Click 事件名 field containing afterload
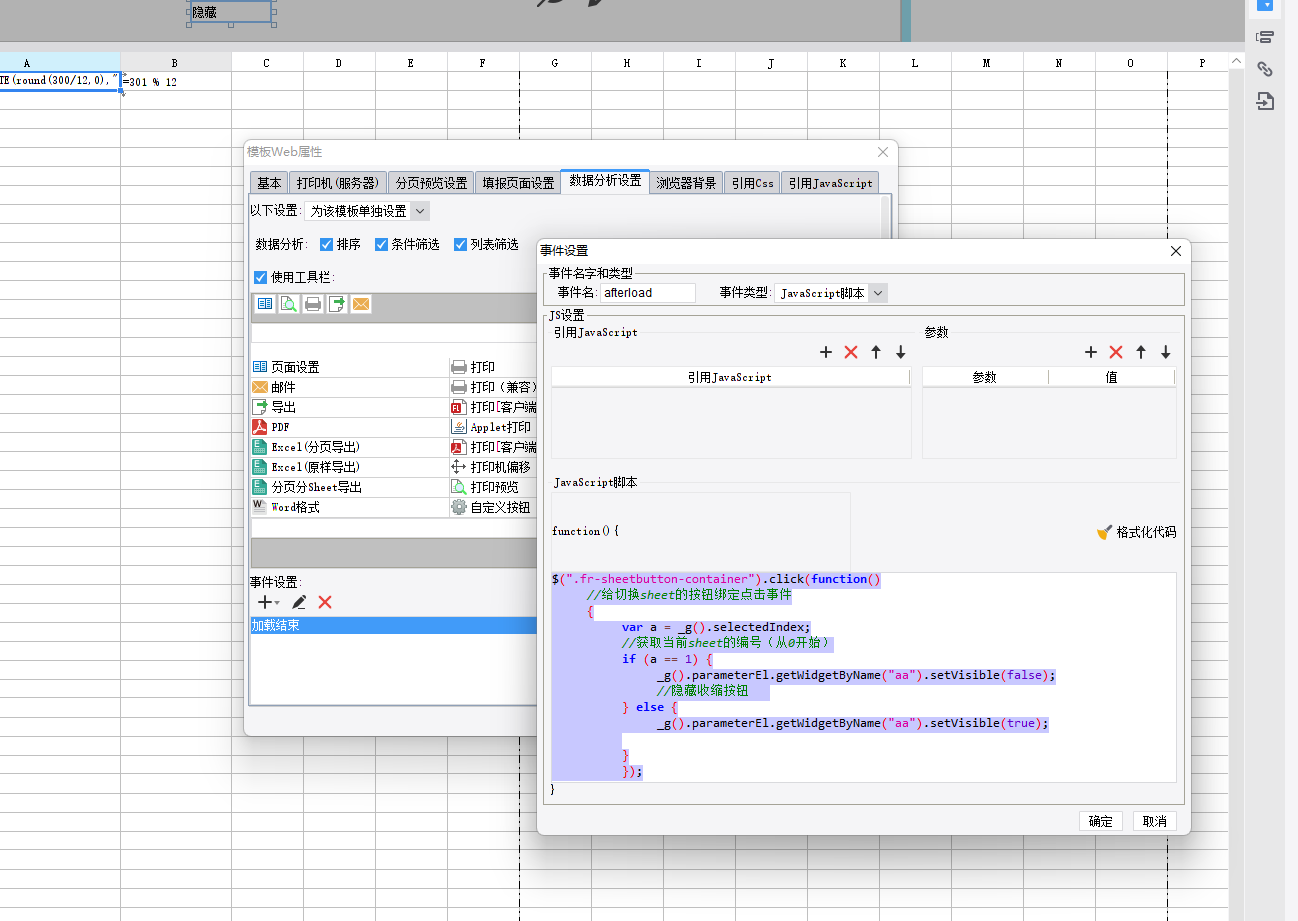Image resolution: width=1298 pixels, height=921 pixels. (647, 293)
